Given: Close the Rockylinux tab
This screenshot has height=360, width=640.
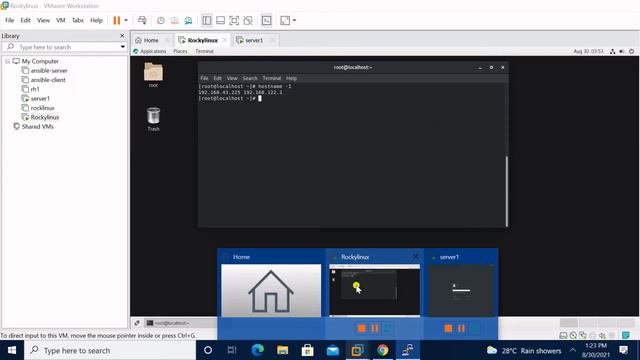Looking at the screenshot, I should (x=225, y=40).
